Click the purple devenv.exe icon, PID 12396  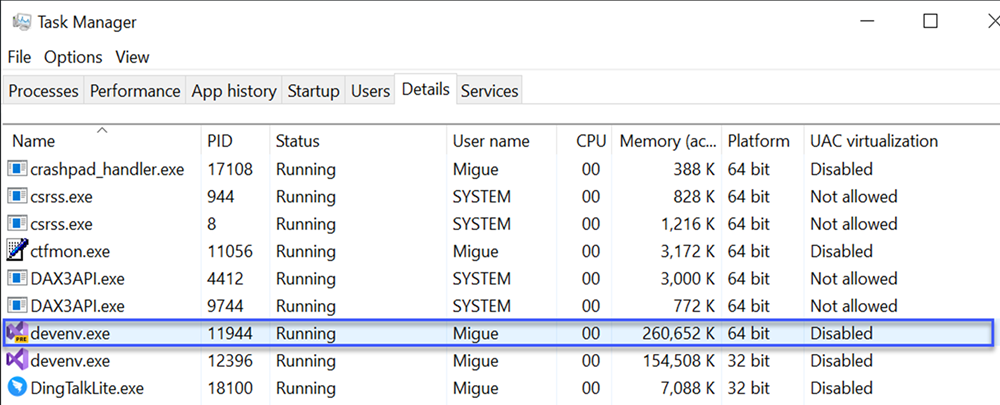tap(17, 360)
